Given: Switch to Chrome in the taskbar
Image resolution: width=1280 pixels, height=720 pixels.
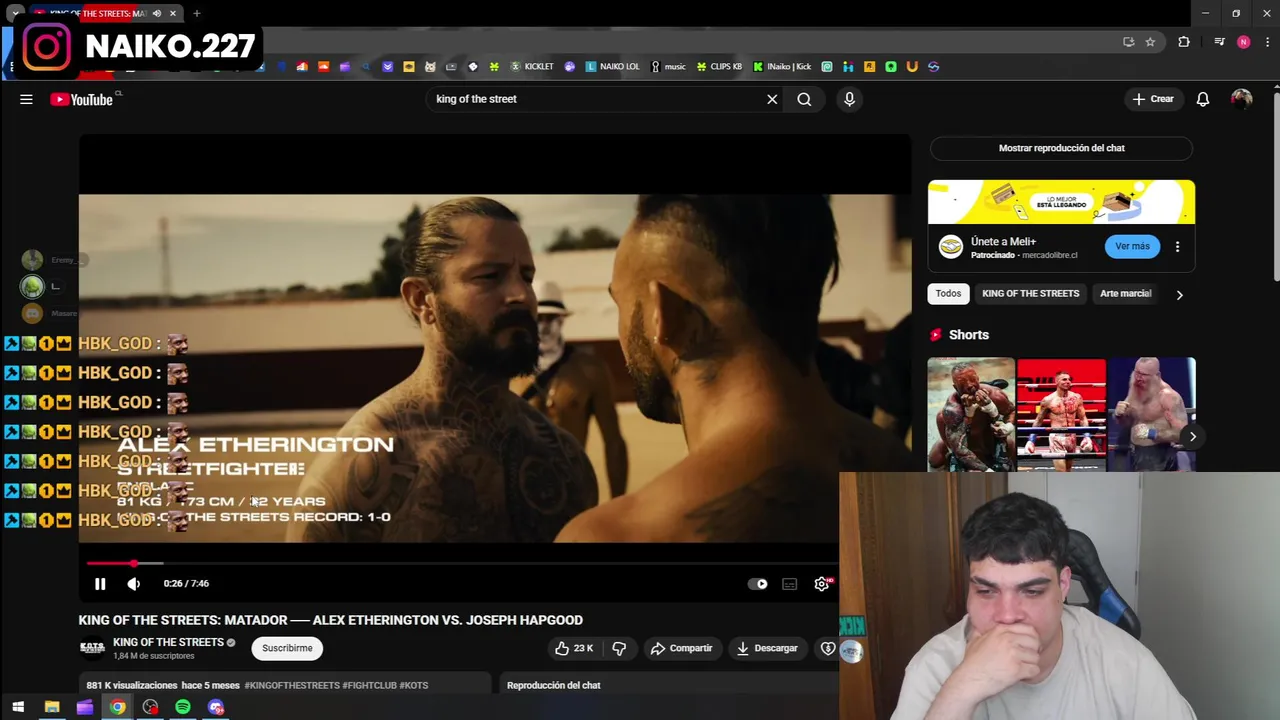Looking at the screenshot, I should (118, 707).
